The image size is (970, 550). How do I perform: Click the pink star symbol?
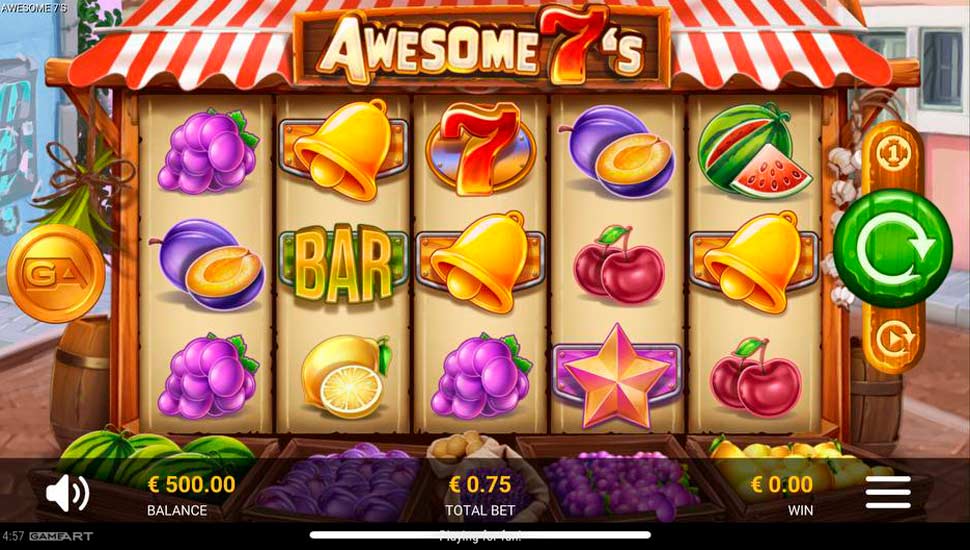(617, 376)
